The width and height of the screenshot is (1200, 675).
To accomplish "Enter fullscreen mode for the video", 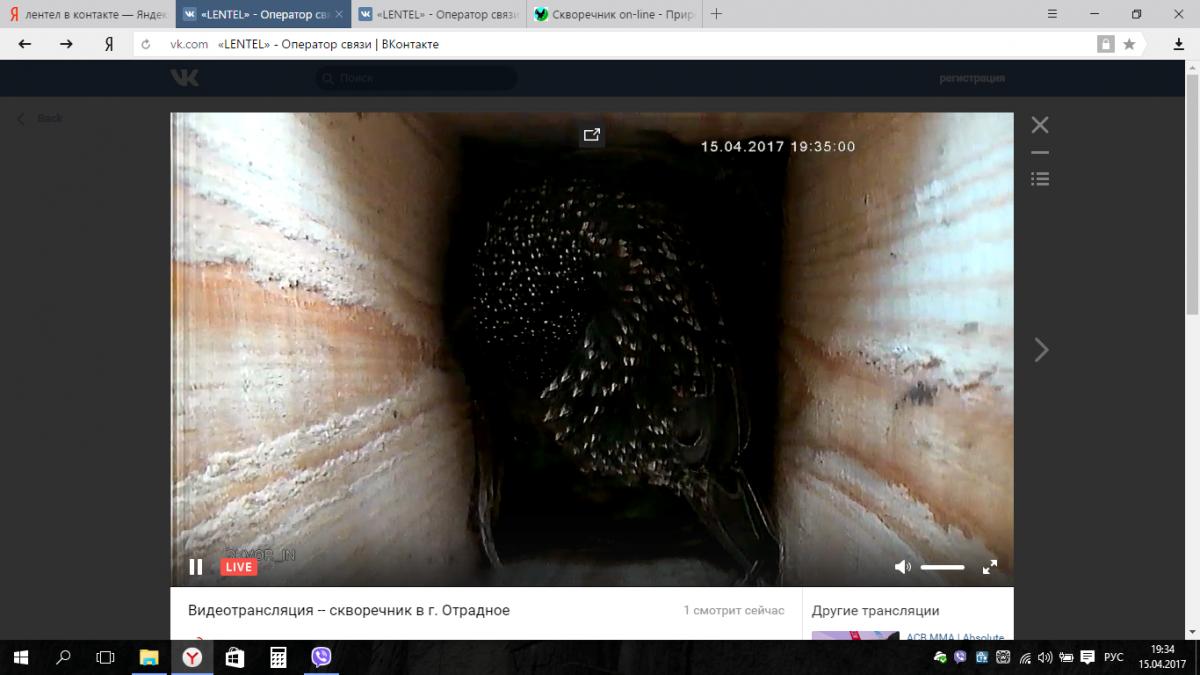I will click(x=990, y=567).
